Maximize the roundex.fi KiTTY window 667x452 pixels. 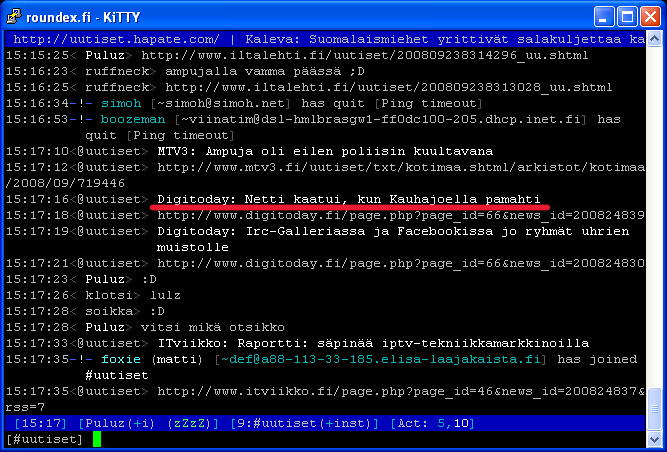point(625,15)
